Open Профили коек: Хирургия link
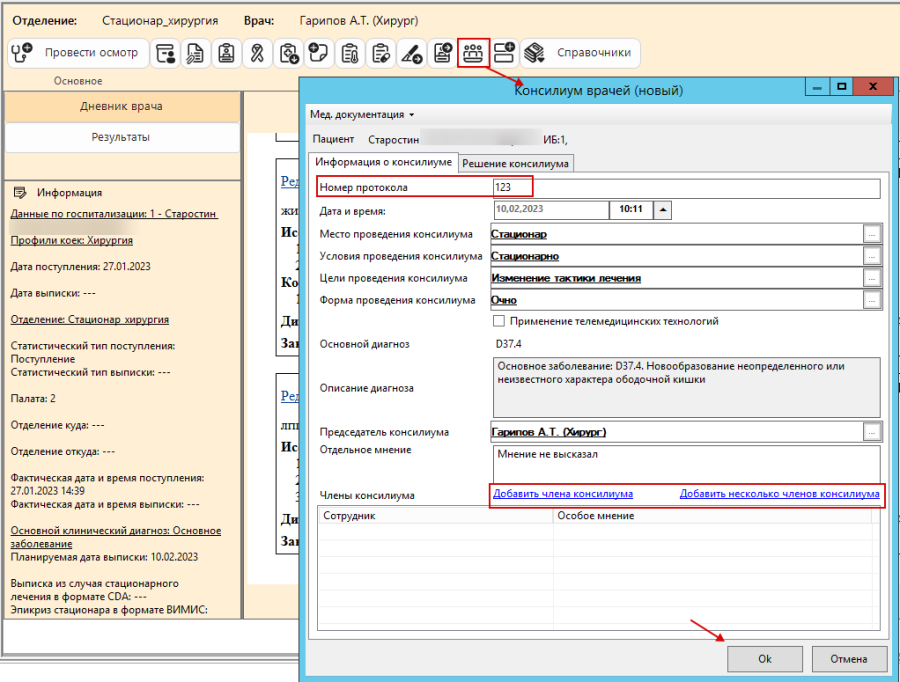The height and width of the screenshot is (682, 900). [x=72, y=240]
